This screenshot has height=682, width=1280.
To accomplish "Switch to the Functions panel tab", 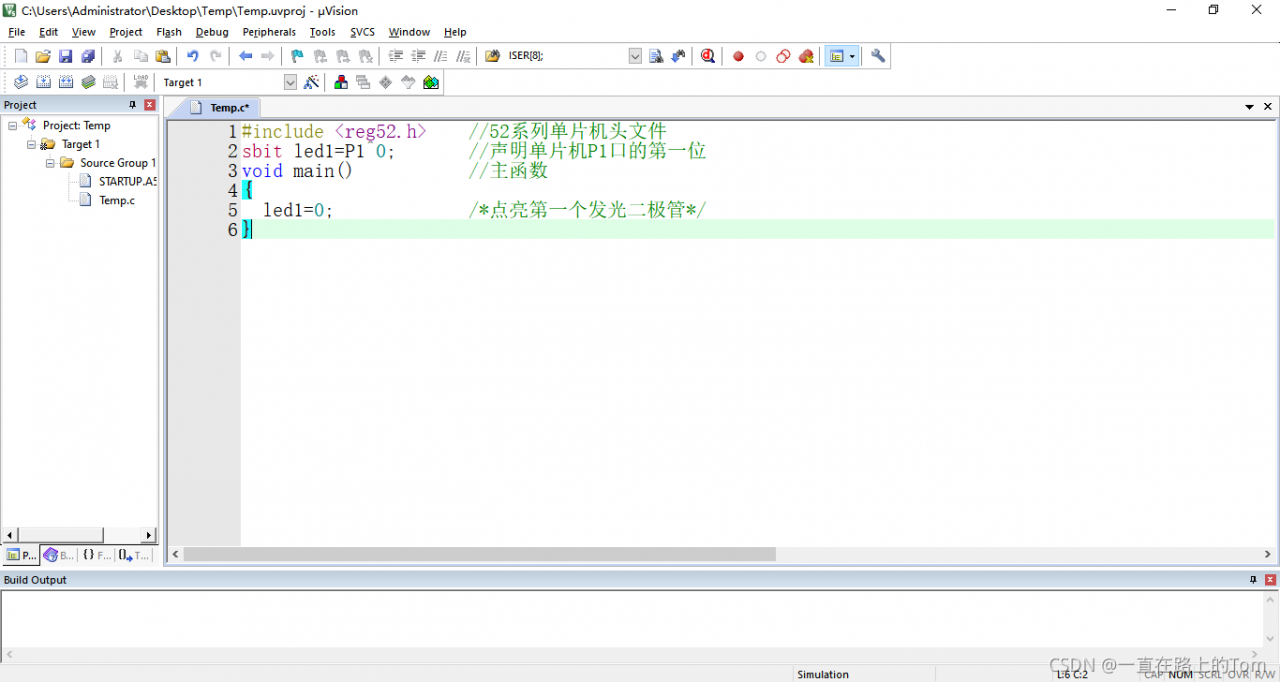I will tap(96, 554).
